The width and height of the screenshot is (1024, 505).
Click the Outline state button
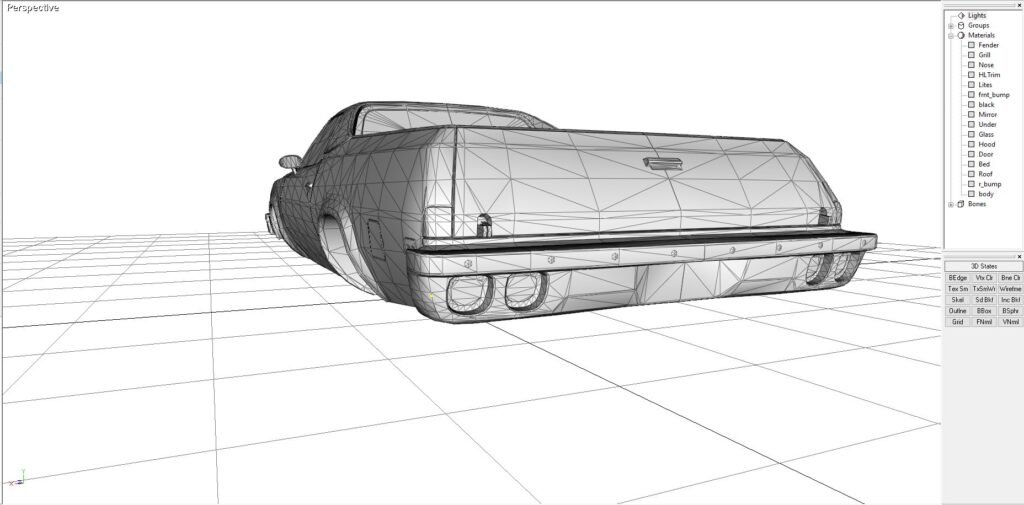[957, 311]
